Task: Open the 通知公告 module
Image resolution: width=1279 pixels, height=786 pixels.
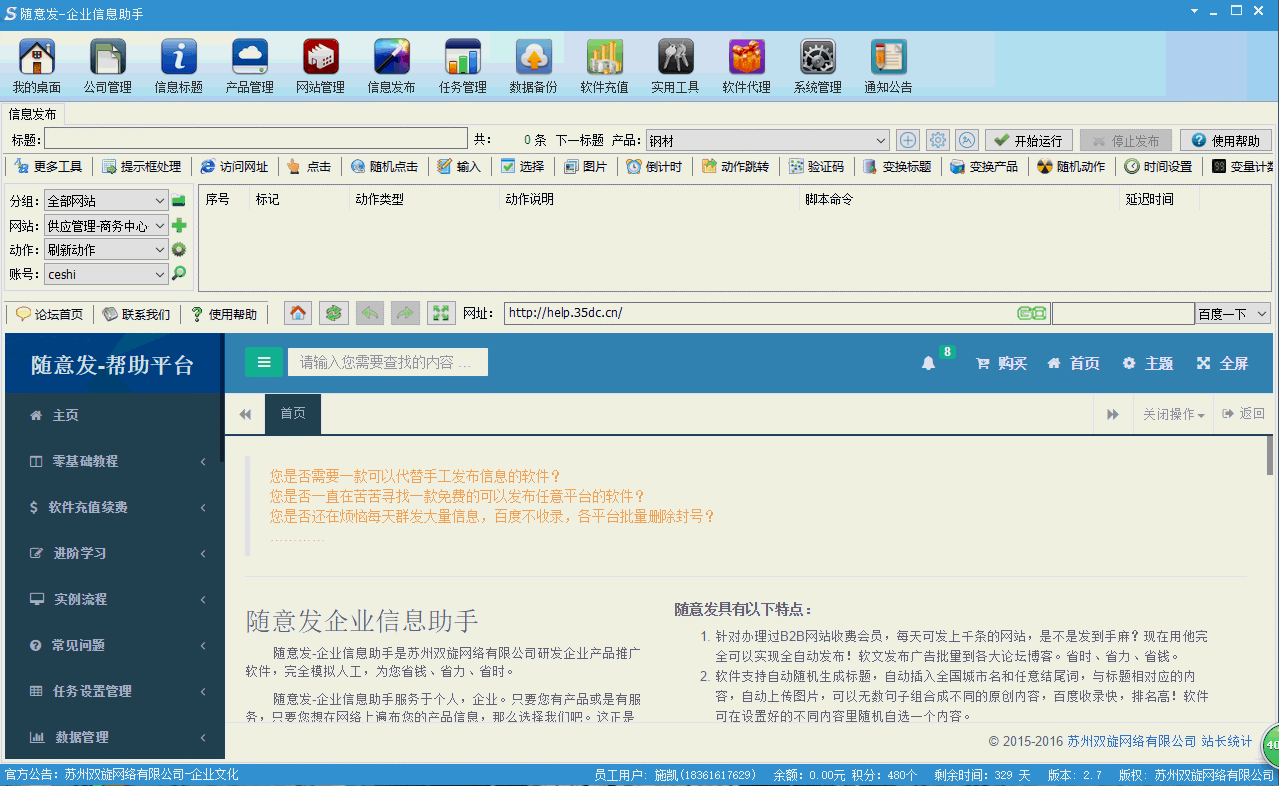Action: (x=889, y=66)
